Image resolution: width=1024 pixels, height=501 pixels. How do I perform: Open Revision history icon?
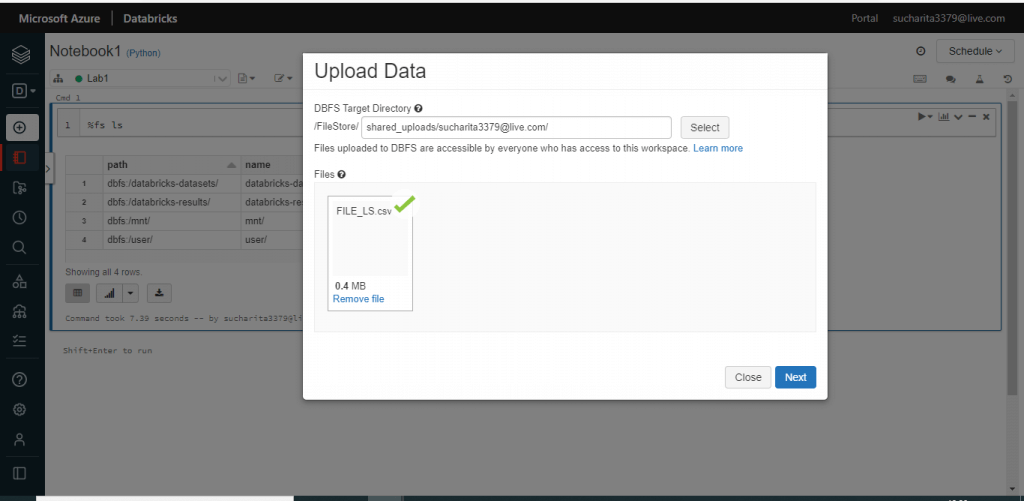(x=1008, y=78)
